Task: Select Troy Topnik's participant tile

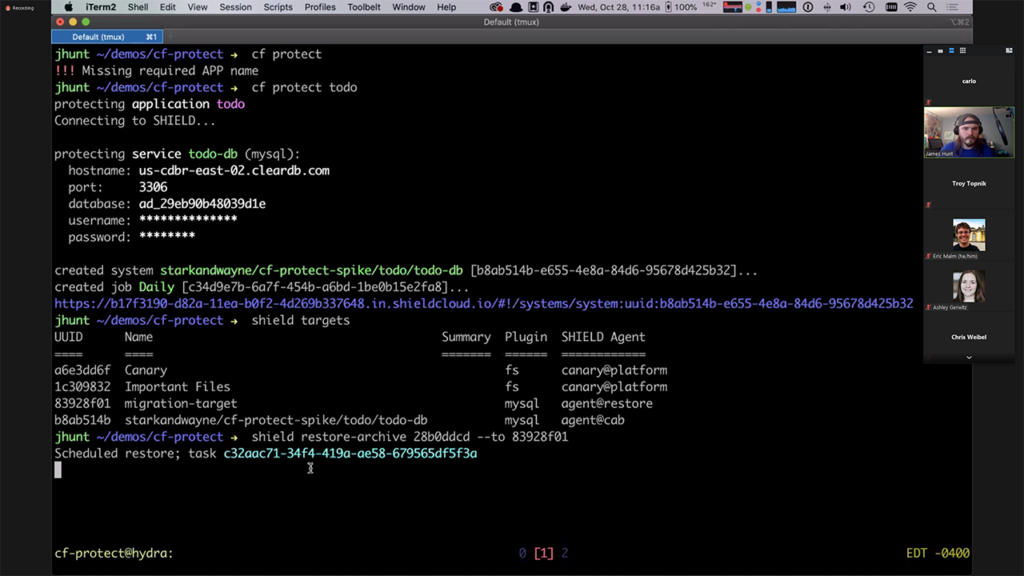Action: click(969, 184)
